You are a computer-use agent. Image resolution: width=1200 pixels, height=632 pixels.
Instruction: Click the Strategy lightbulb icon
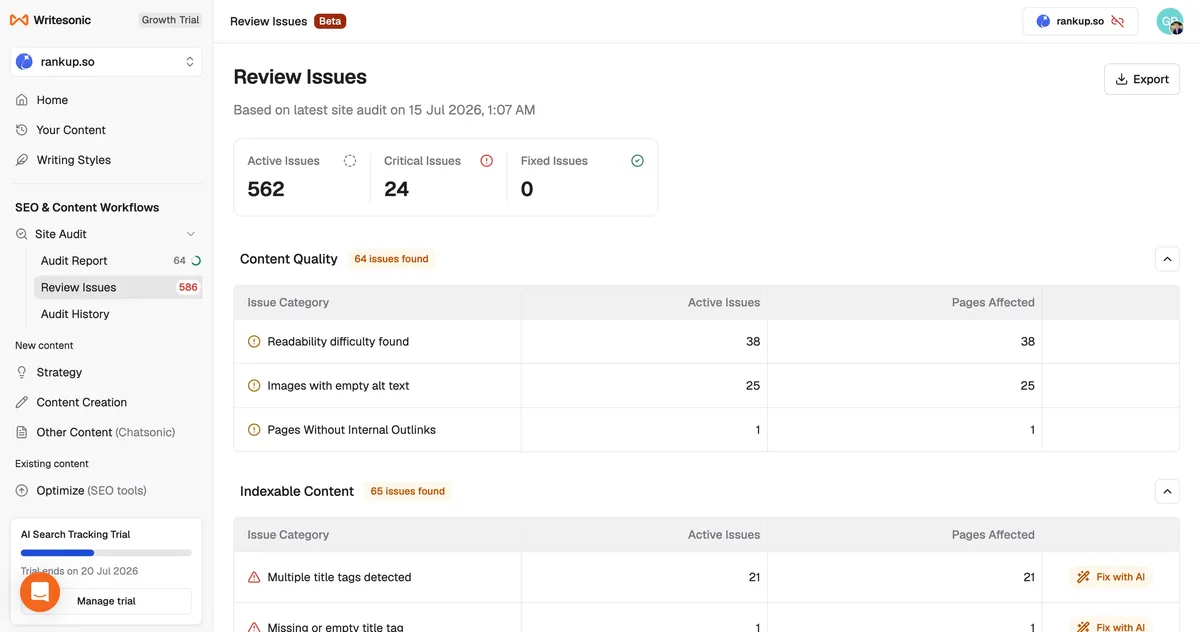tap(22, 372)
